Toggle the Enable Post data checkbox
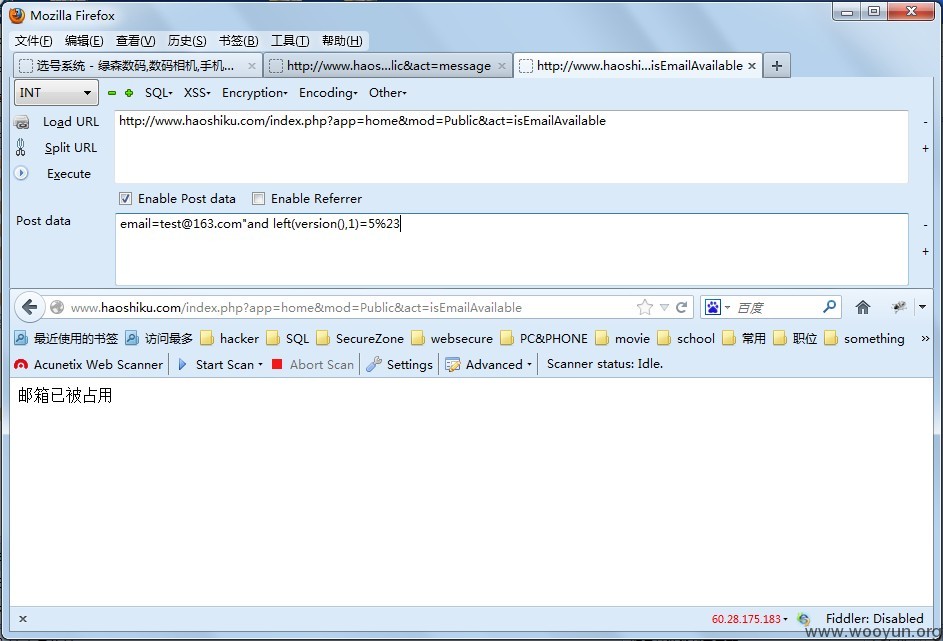943x641 pixels. tap(125, 198)
